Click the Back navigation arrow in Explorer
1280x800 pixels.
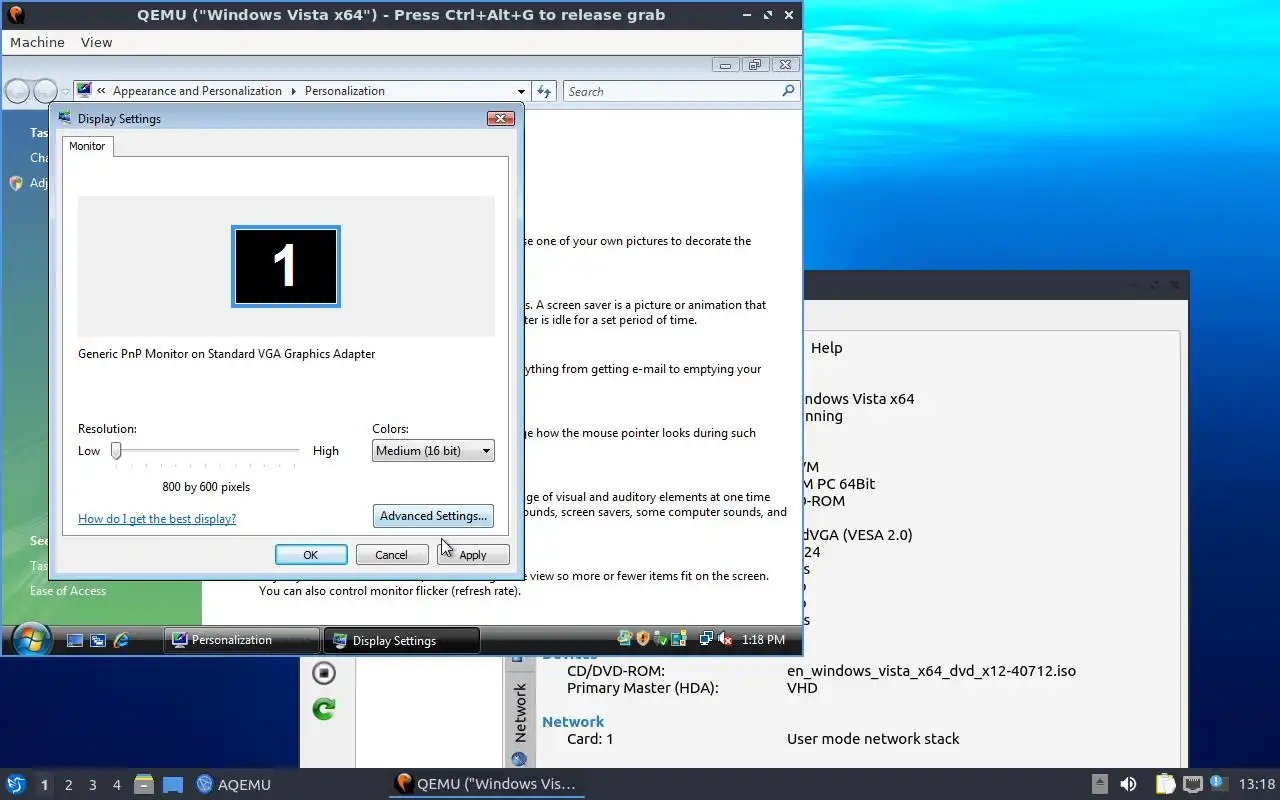click(17, 92)
